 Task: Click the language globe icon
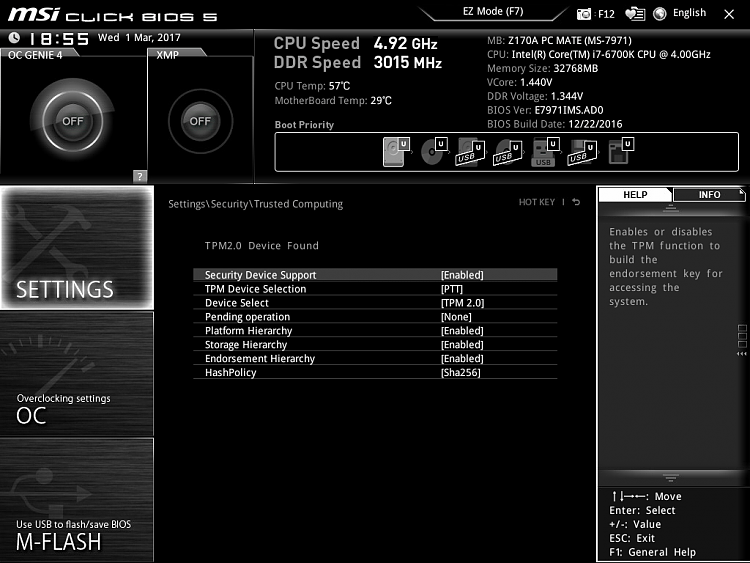(x=660, y=14)
